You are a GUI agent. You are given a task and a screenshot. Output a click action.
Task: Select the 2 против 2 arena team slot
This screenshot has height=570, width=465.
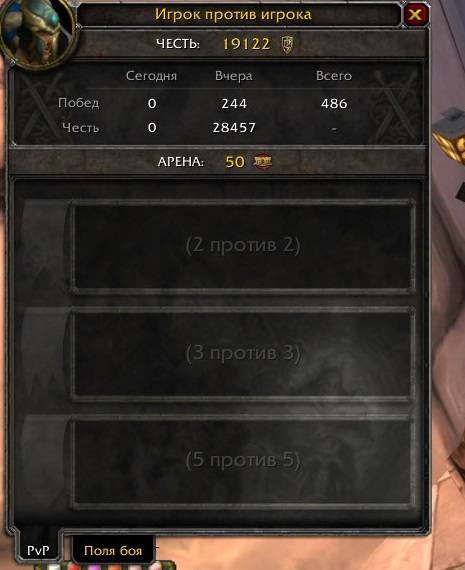pos(243,246)
